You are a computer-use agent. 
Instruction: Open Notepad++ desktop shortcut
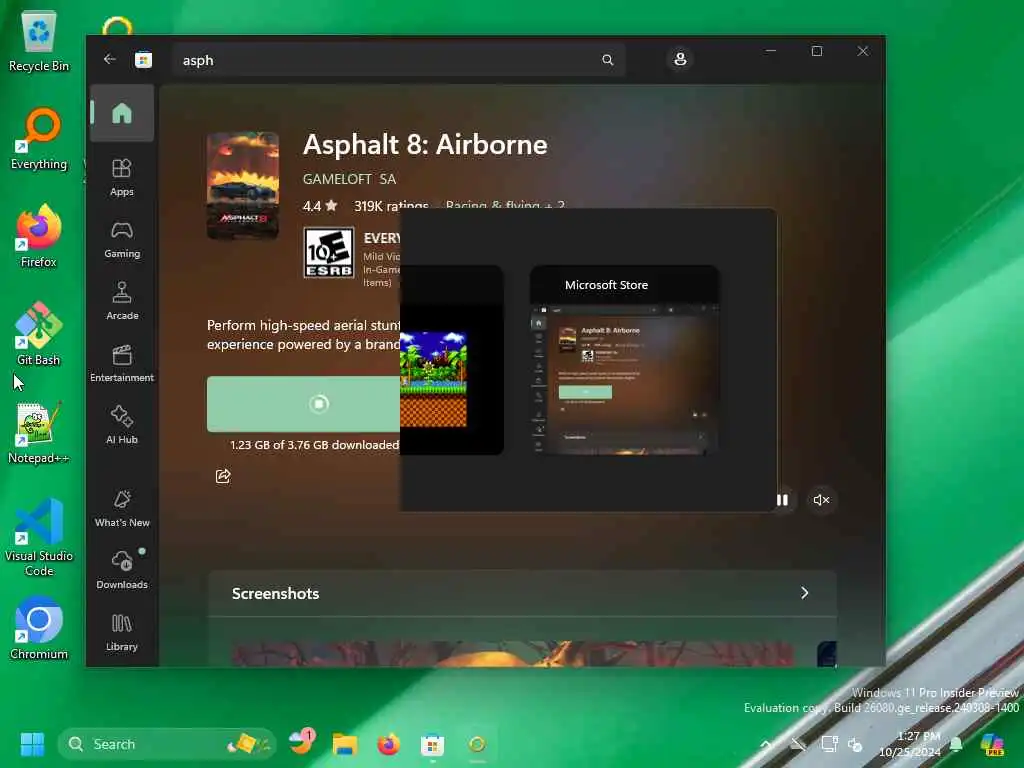[39, 432]
